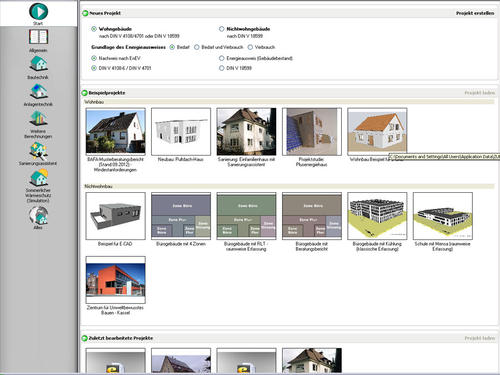
Task: Open the Sanierungsassistent icon
Action: point(38,150)
